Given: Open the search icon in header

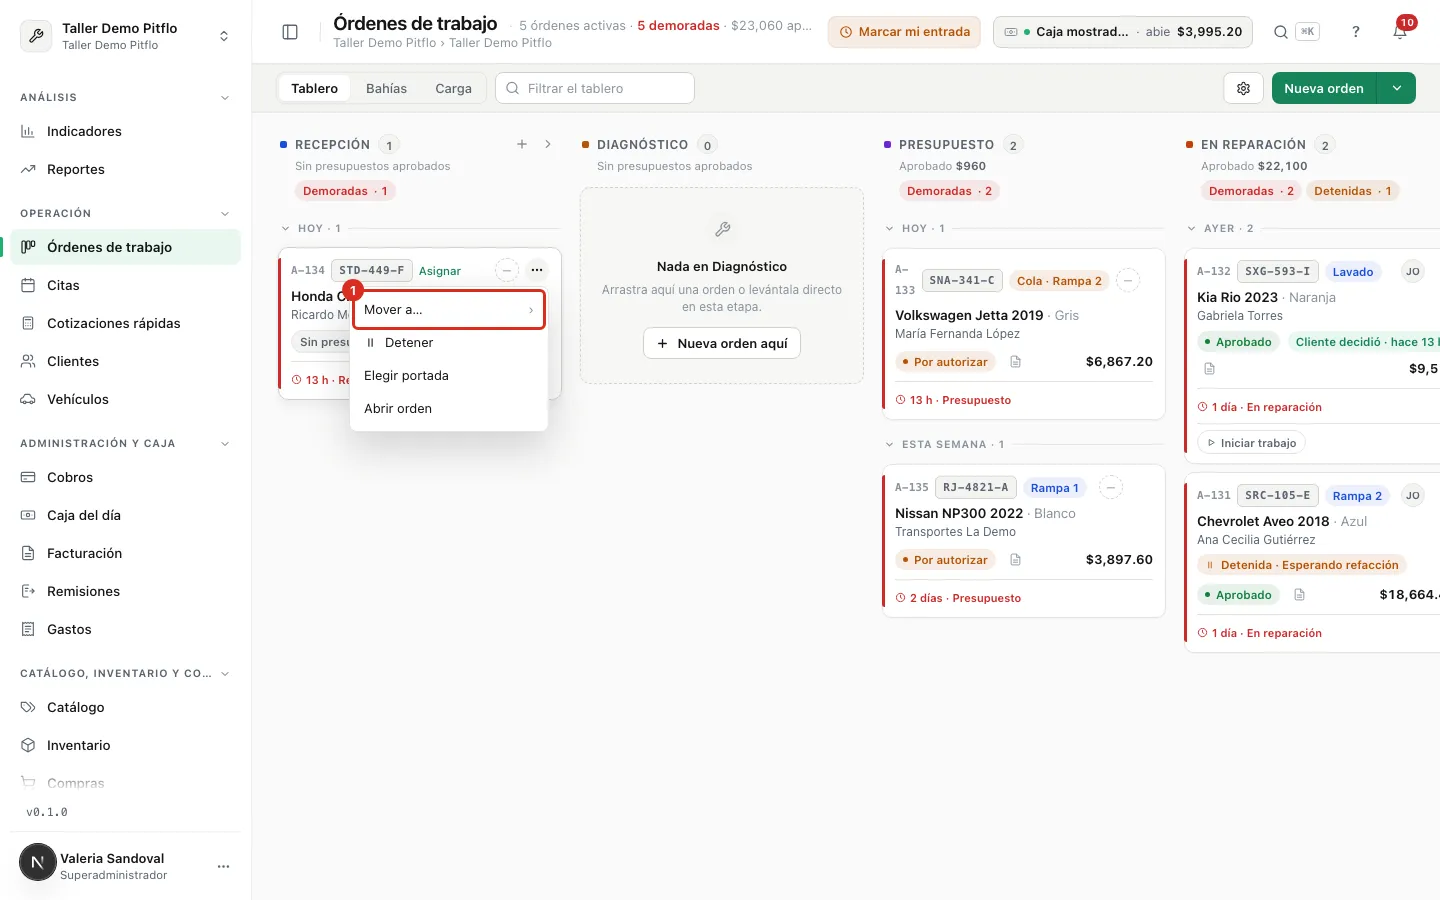Looking at the screenshot, I should 1281,32.
